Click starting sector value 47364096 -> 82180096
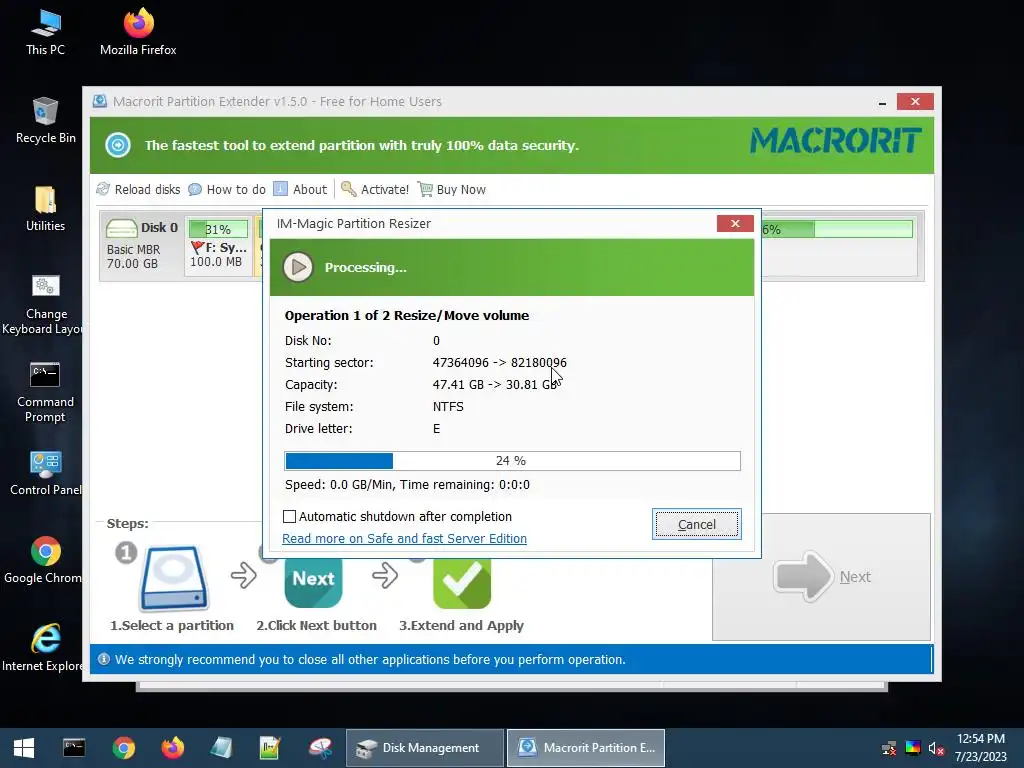 (500, 362)
